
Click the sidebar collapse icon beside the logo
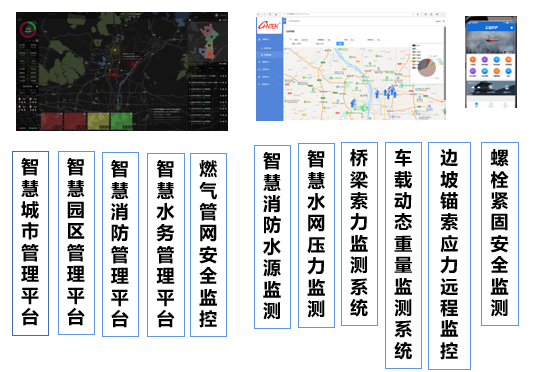tap(284, 21)
